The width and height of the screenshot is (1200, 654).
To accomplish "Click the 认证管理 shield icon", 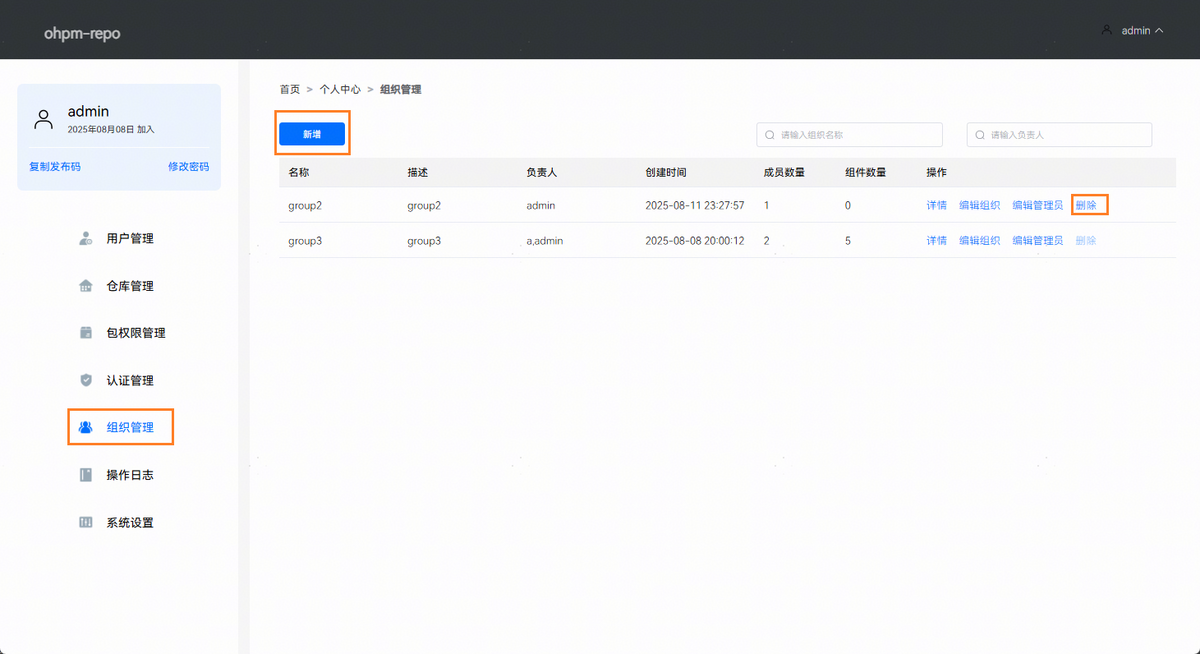I will pyautogui.click(x=86, y=380).
